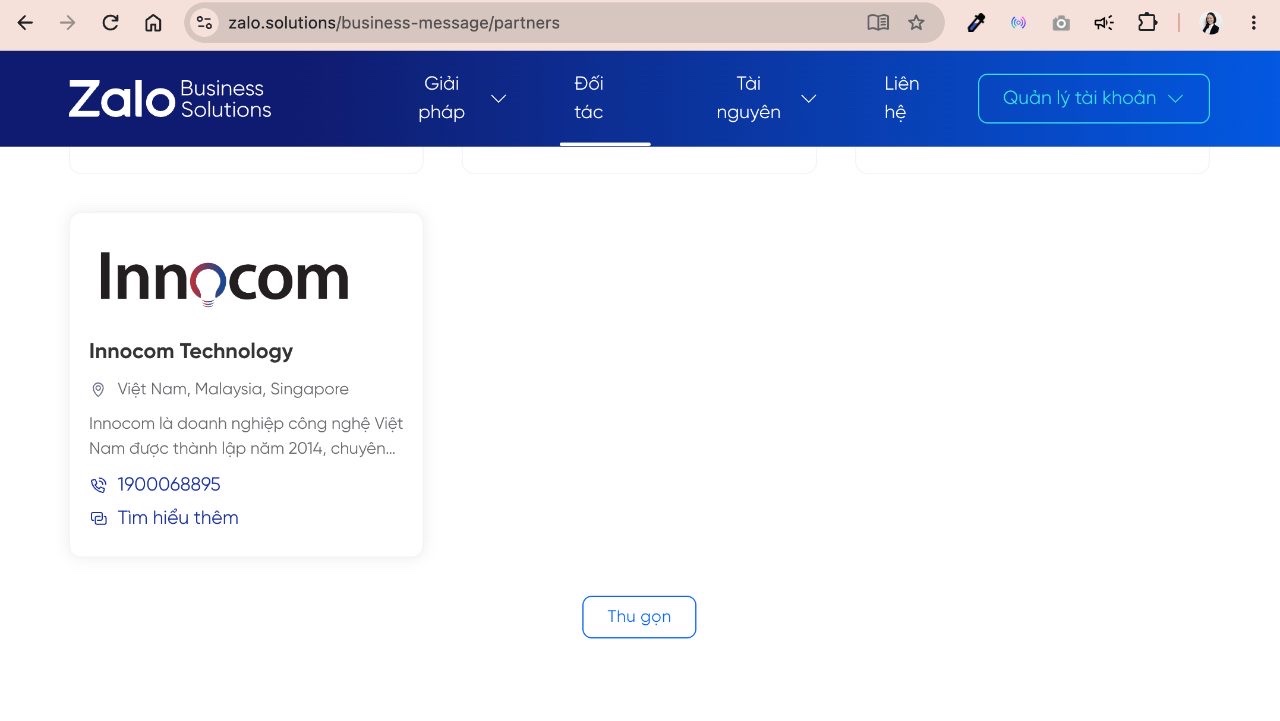Click the chat icon beside Tìm hiểu thêm
This screenshot has width=1280, height=721.
pos(98,518)
